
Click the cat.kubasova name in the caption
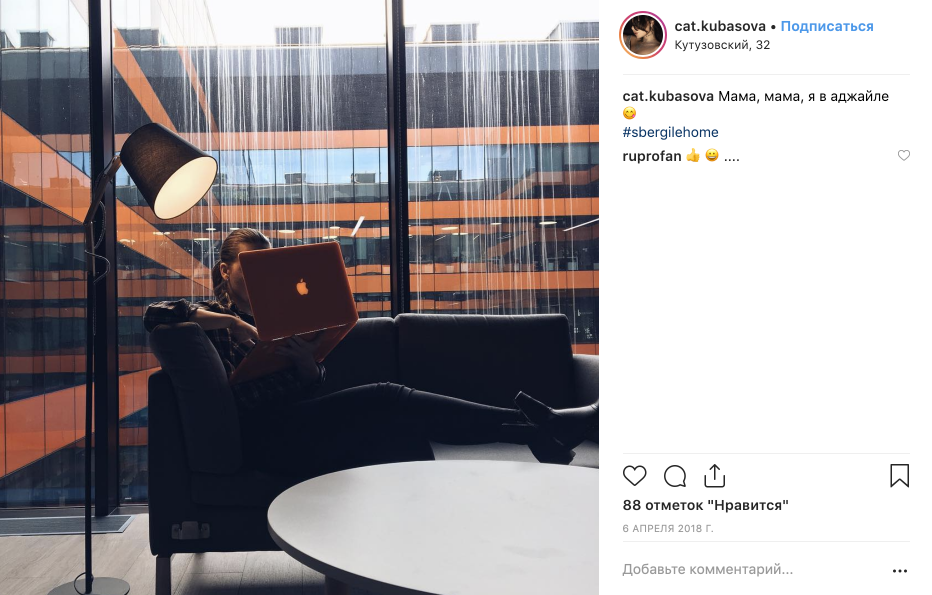click(x=668, y=96)
